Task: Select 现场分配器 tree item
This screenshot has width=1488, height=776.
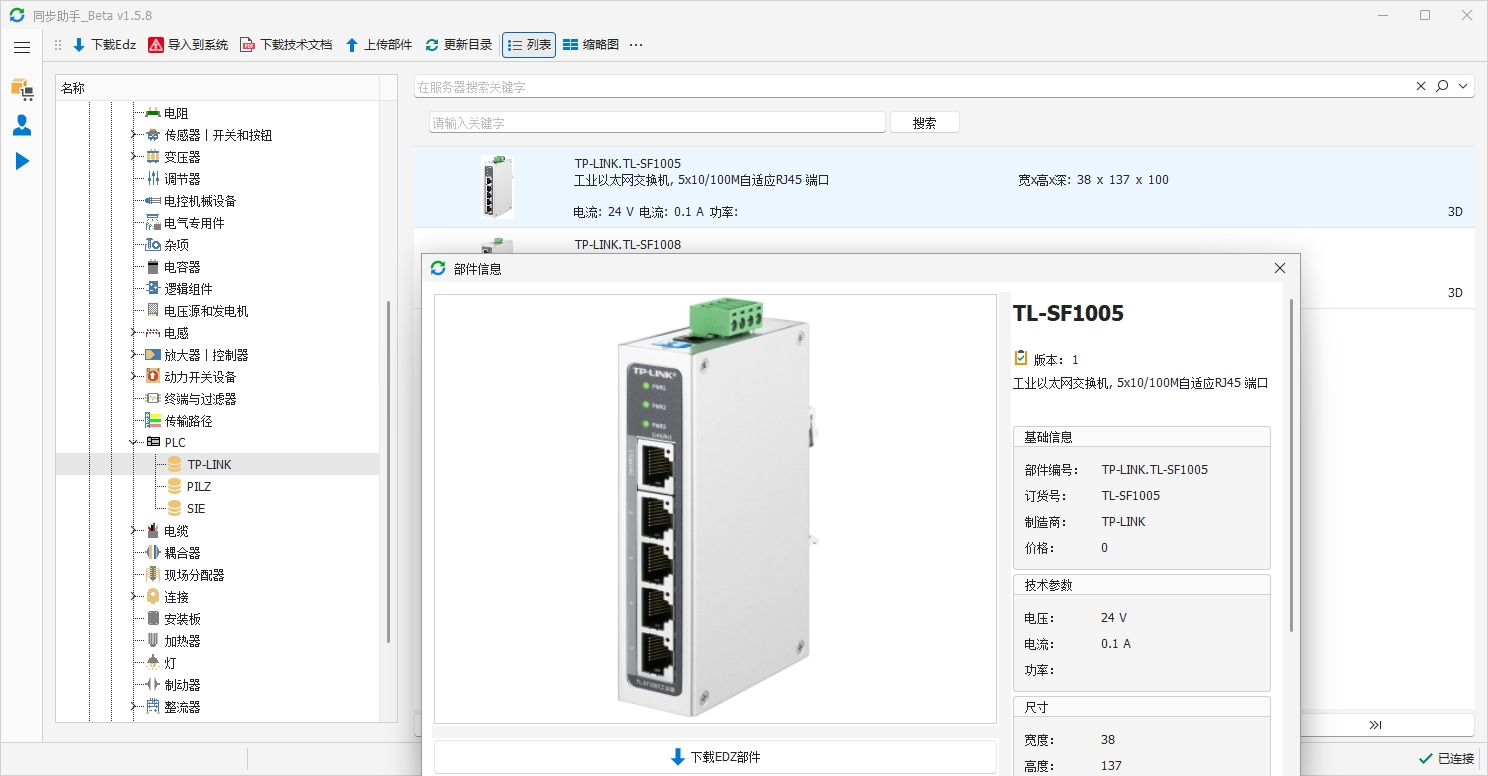Action: pyautogui.click(x=194, y=575)
